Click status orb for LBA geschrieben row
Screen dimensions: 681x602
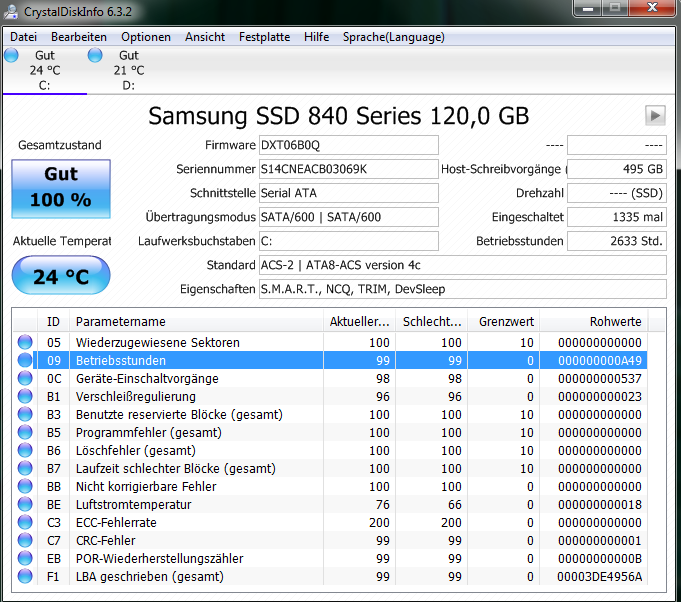[x=25, y=576]
